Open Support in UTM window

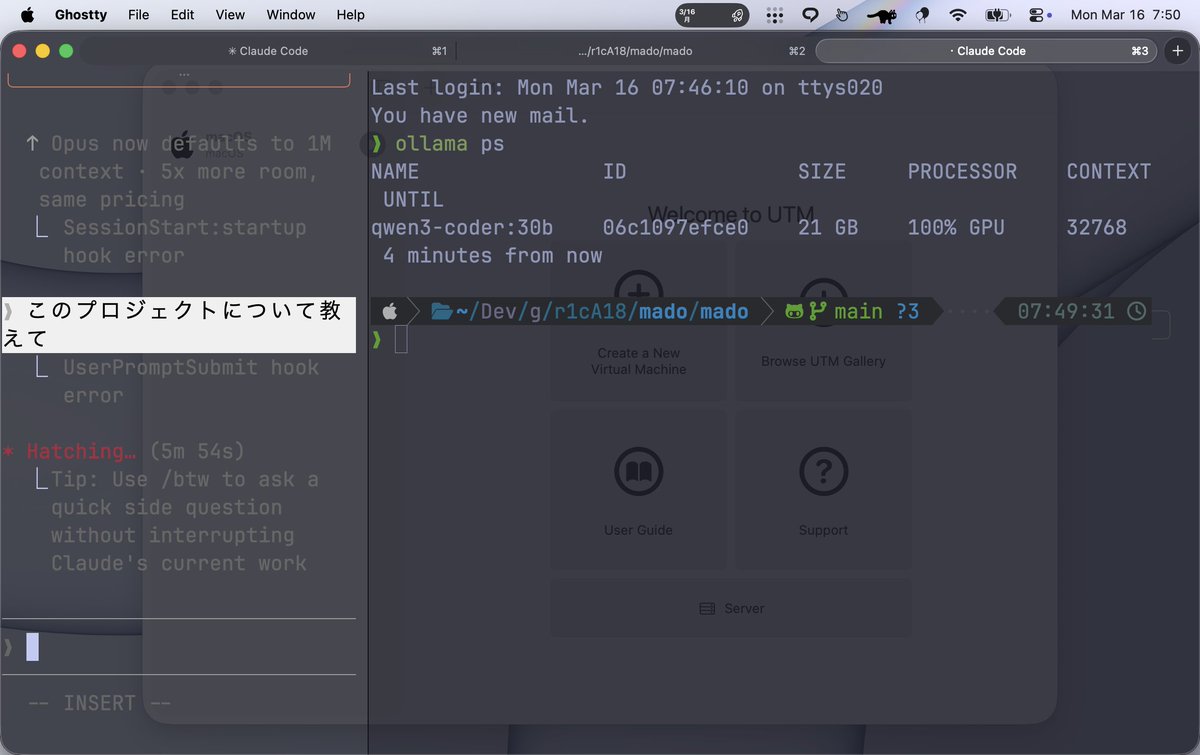click(823, 490)
